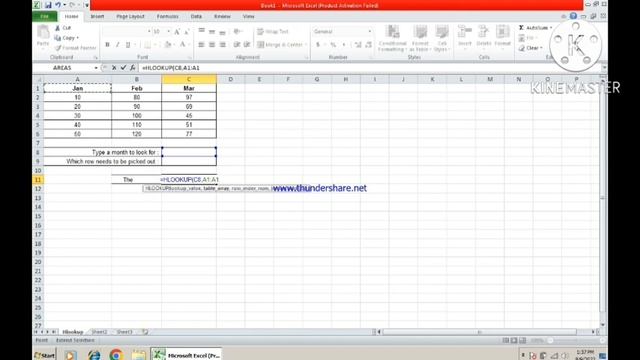Apply Percent Style
The image size is (640, 360).
pos(333,44)
